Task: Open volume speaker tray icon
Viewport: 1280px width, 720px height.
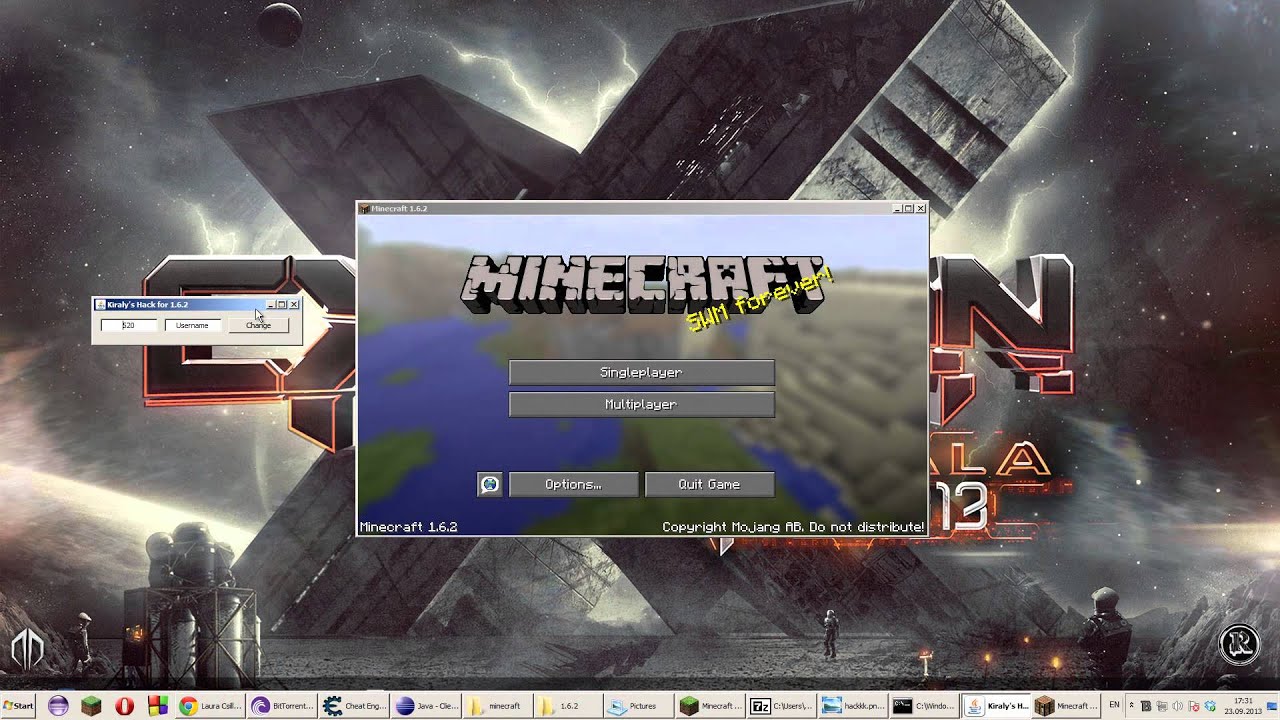Action: (1176, 705)
